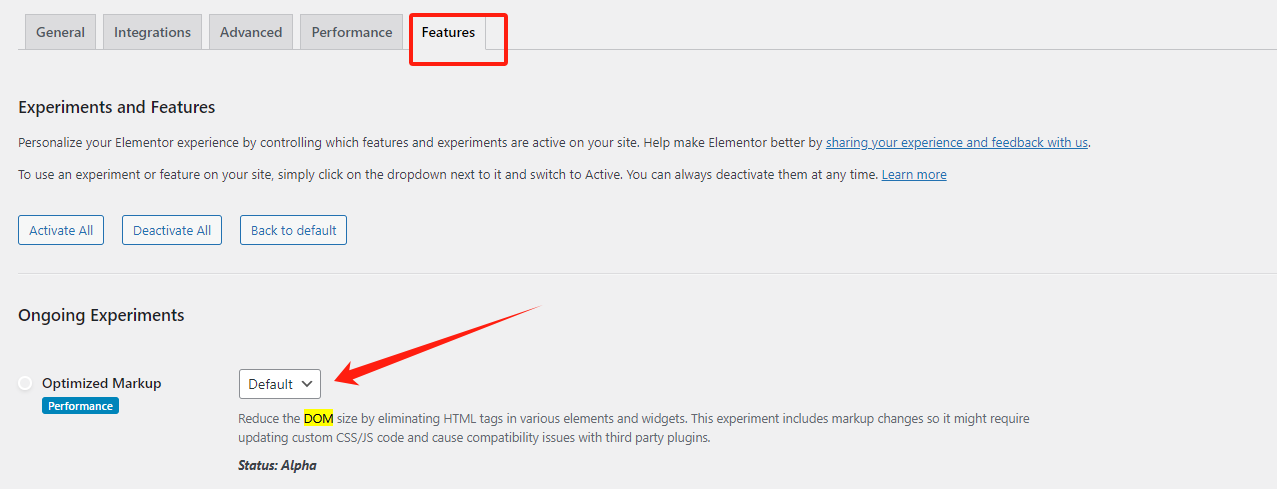The height and width of the screenshot is (489, 1277).
Task: Click the blue Performance tag badge
Action: [80, 406]
